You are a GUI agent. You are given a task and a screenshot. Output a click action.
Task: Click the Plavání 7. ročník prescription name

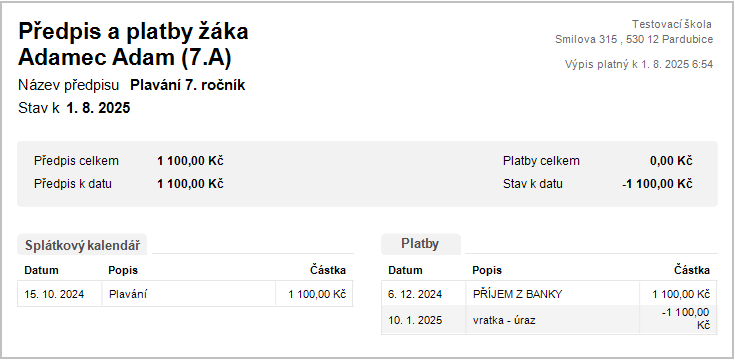pyautogui.click(x=187, y=85)
